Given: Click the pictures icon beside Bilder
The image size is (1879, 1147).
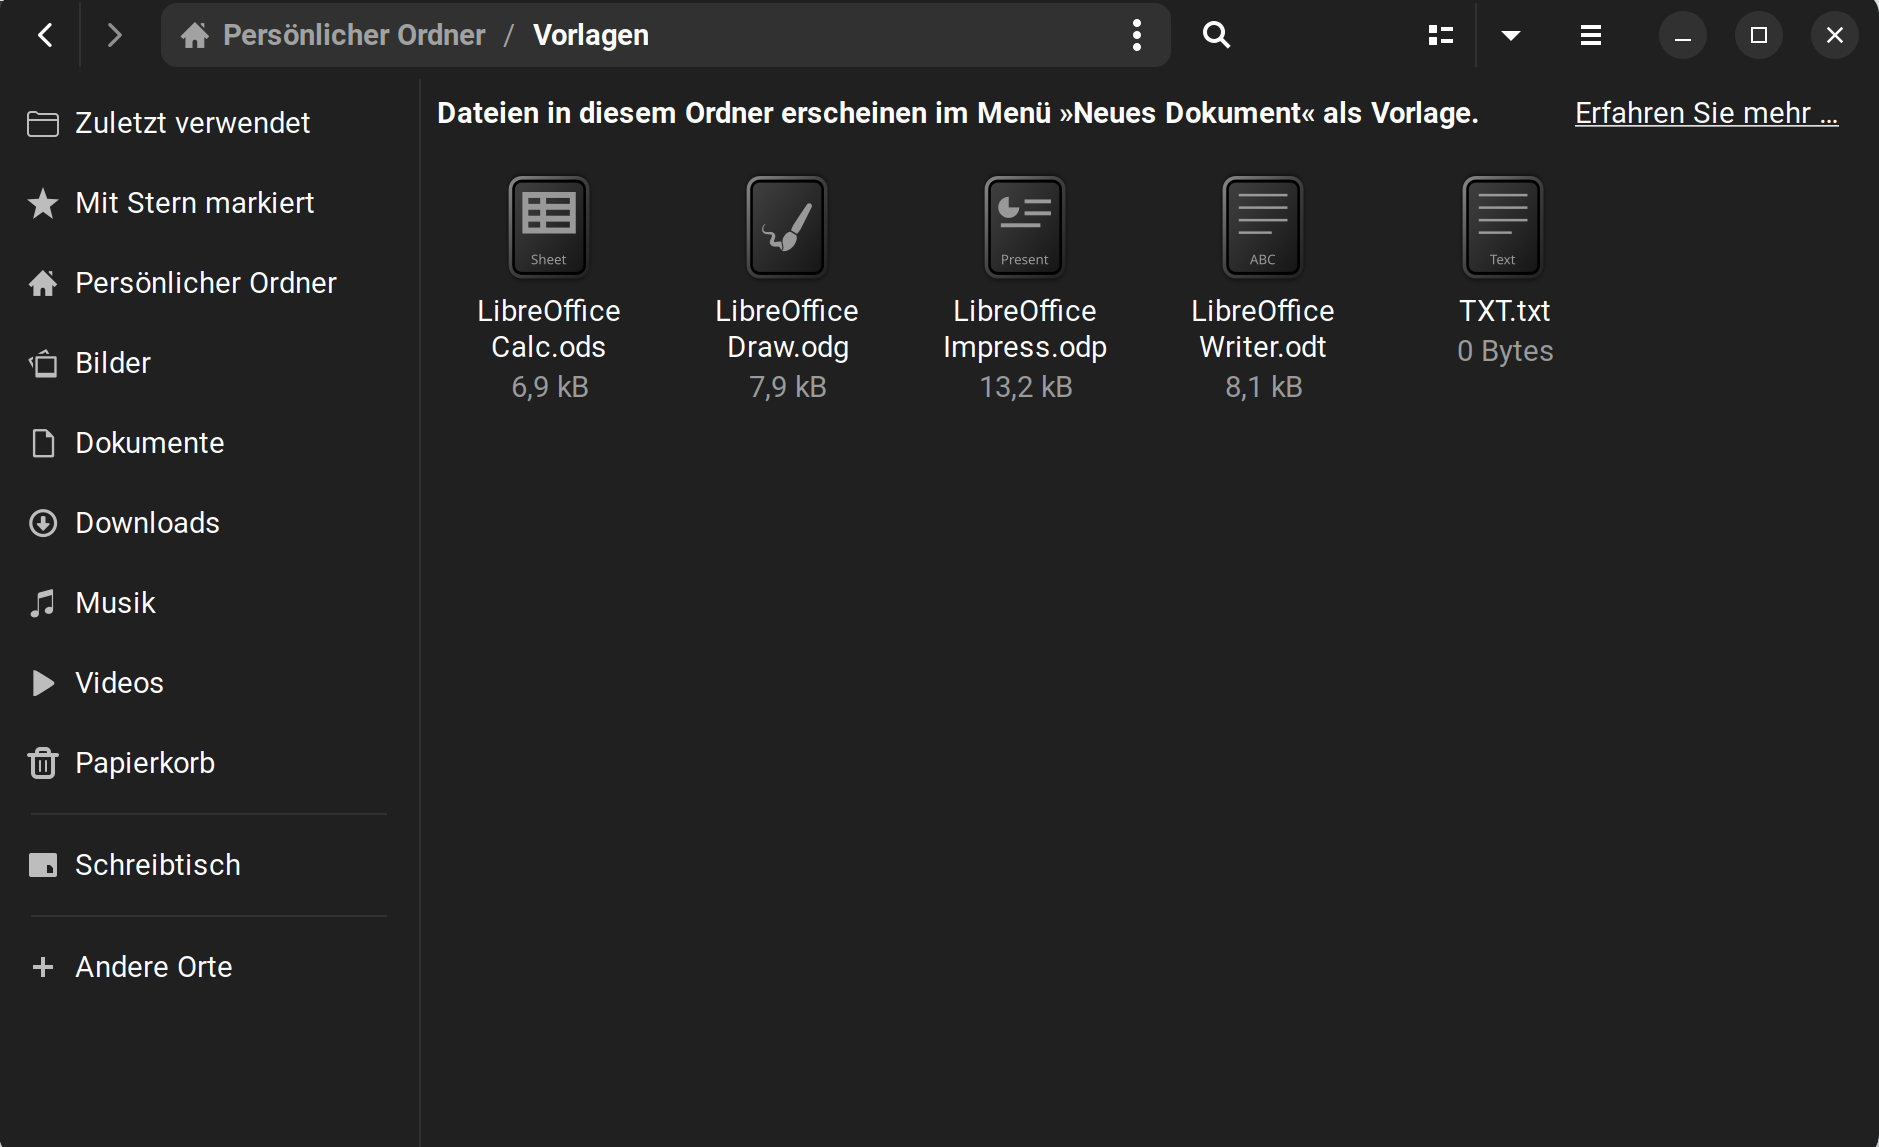Looking at the screenshot, I should 43,363.
